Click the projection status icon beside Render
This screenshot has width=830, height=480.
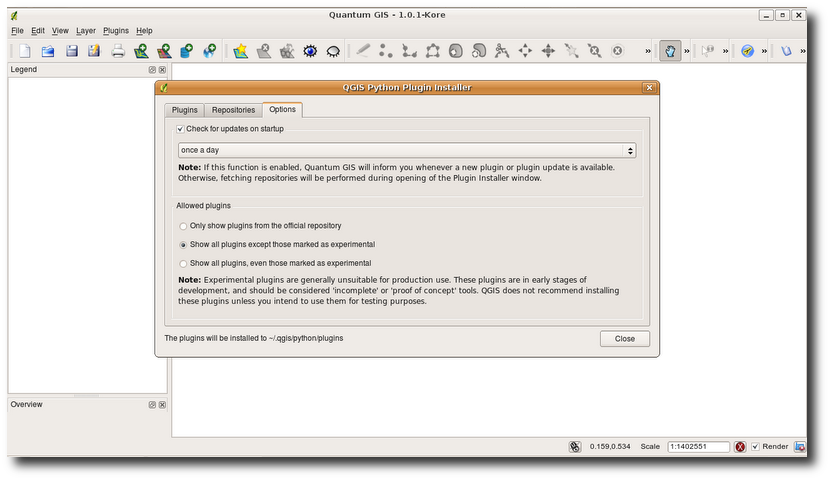pos(800,447)
